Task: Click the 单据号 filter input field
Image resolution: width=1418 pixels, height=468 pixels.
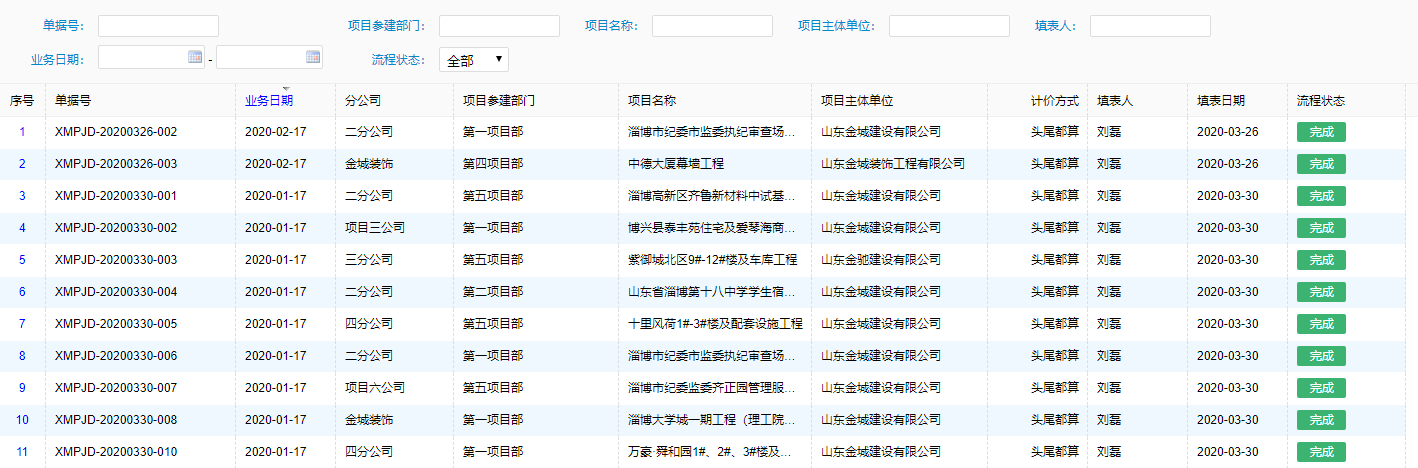Action: tap(158, 26)
